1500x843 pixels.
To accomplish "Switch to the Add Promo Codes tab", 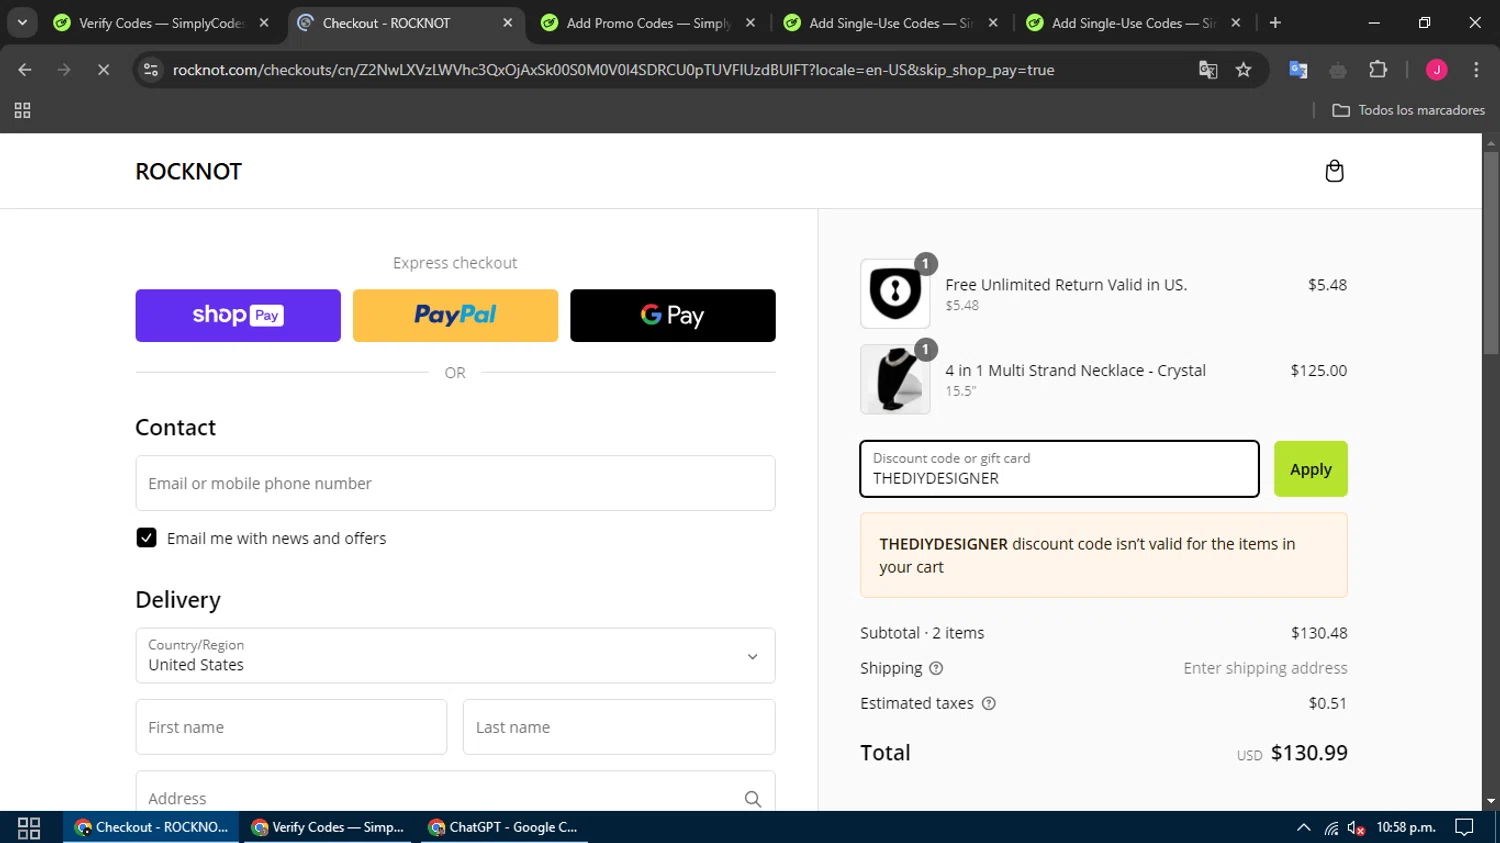I will (648, 23).
